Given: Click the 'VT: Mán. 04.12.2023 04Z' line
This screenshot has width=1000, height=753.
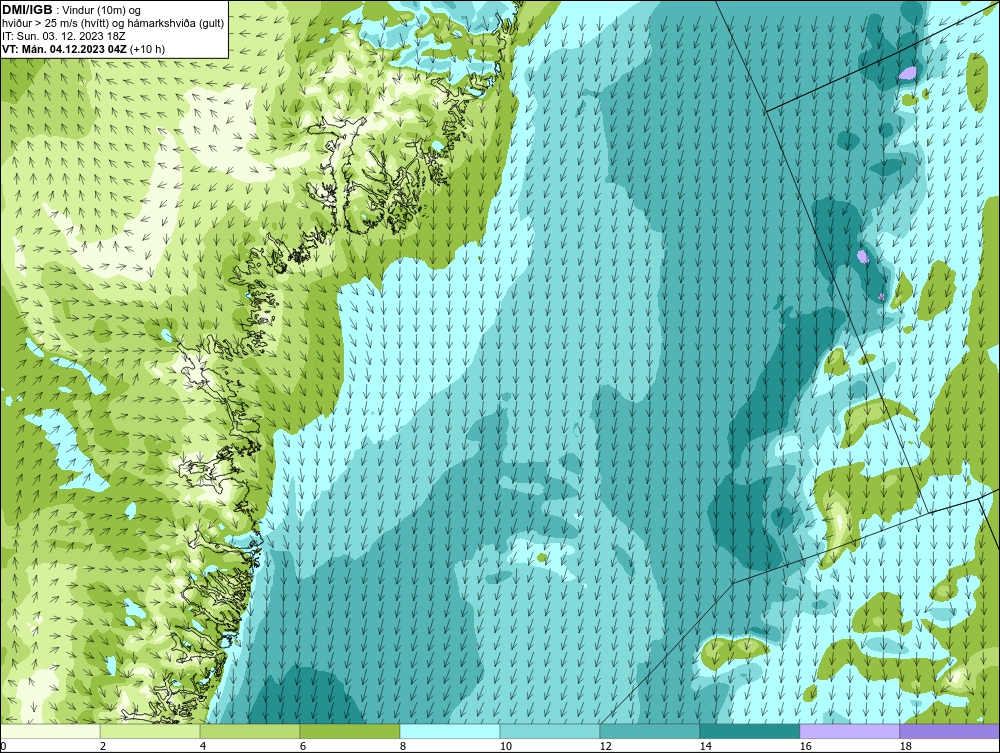Looking at the screenshot, I should pyautogui.click(x=84, y=48).
